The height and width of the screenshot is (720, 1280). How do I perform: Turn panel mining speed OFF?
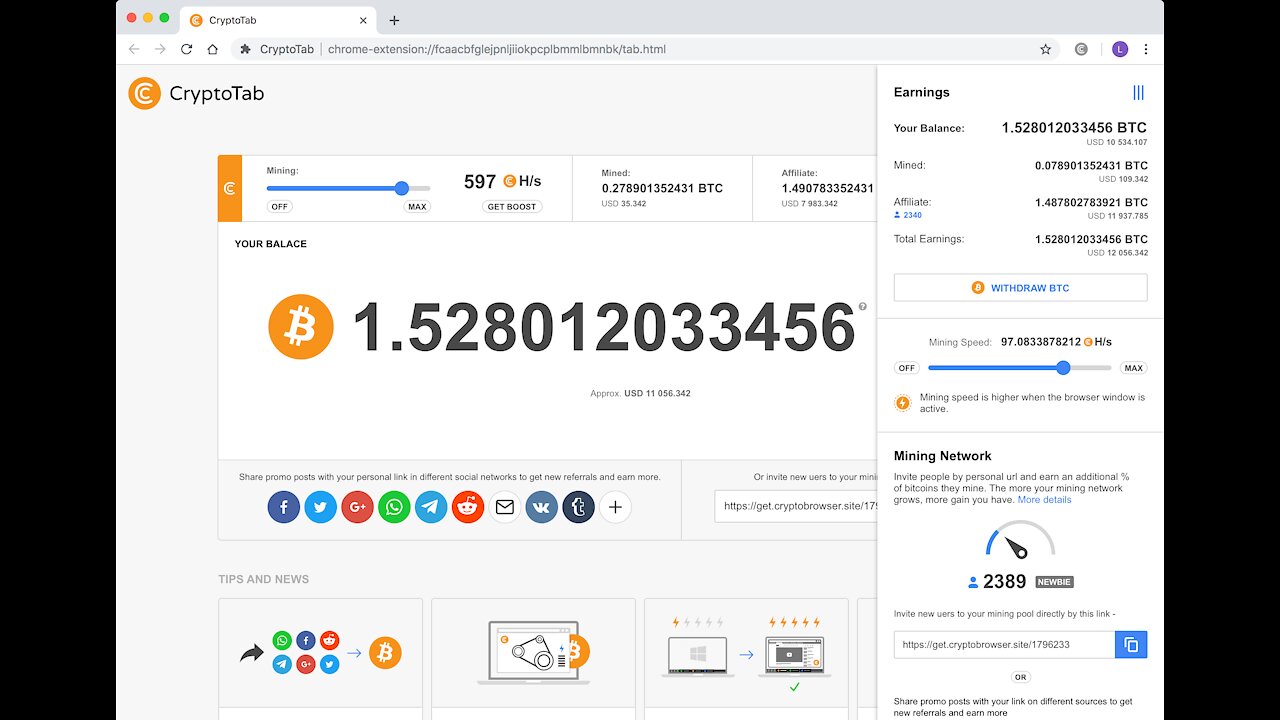click(x=907, y=368)
